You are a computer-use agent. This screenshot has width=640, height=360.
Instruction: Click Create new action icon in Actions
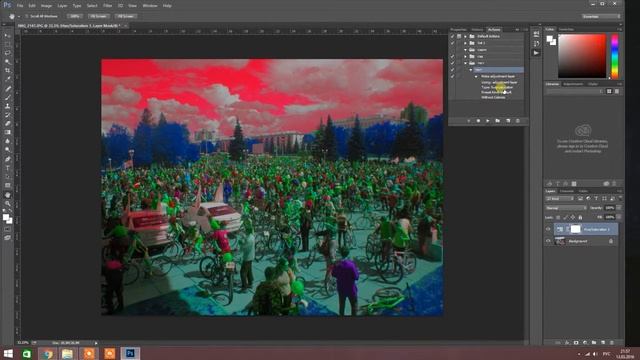(508, 121)
